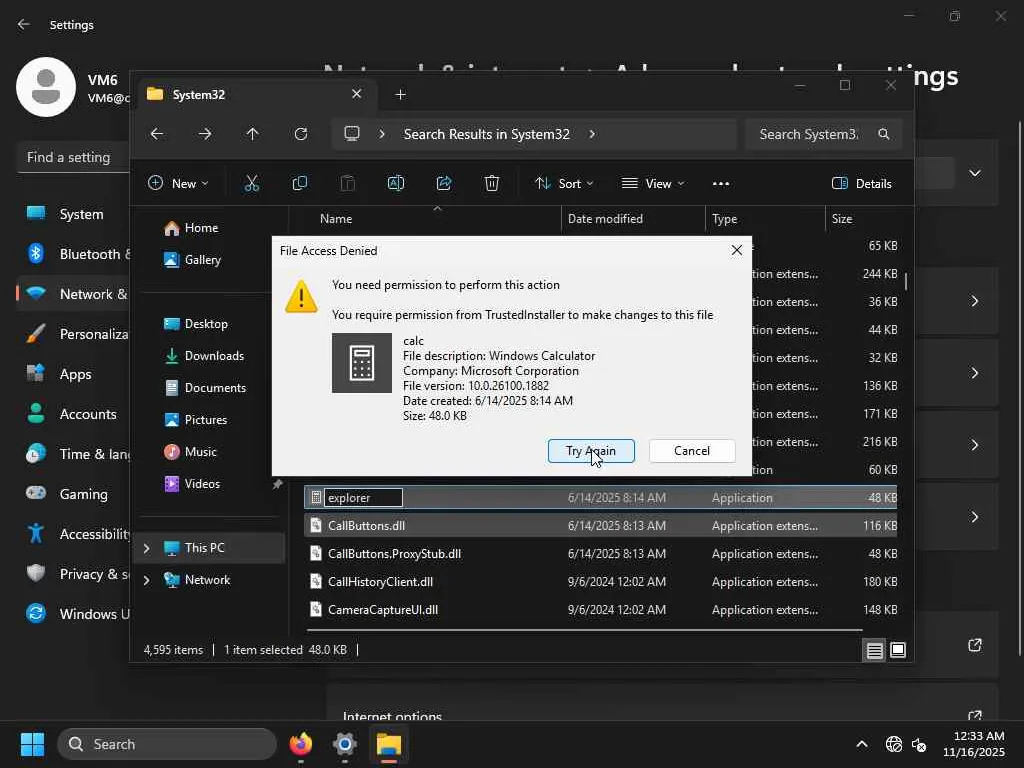Select CallButtons.dll file
The image size is (1024, 768).
pyautogui.click(x=600, y=526)
